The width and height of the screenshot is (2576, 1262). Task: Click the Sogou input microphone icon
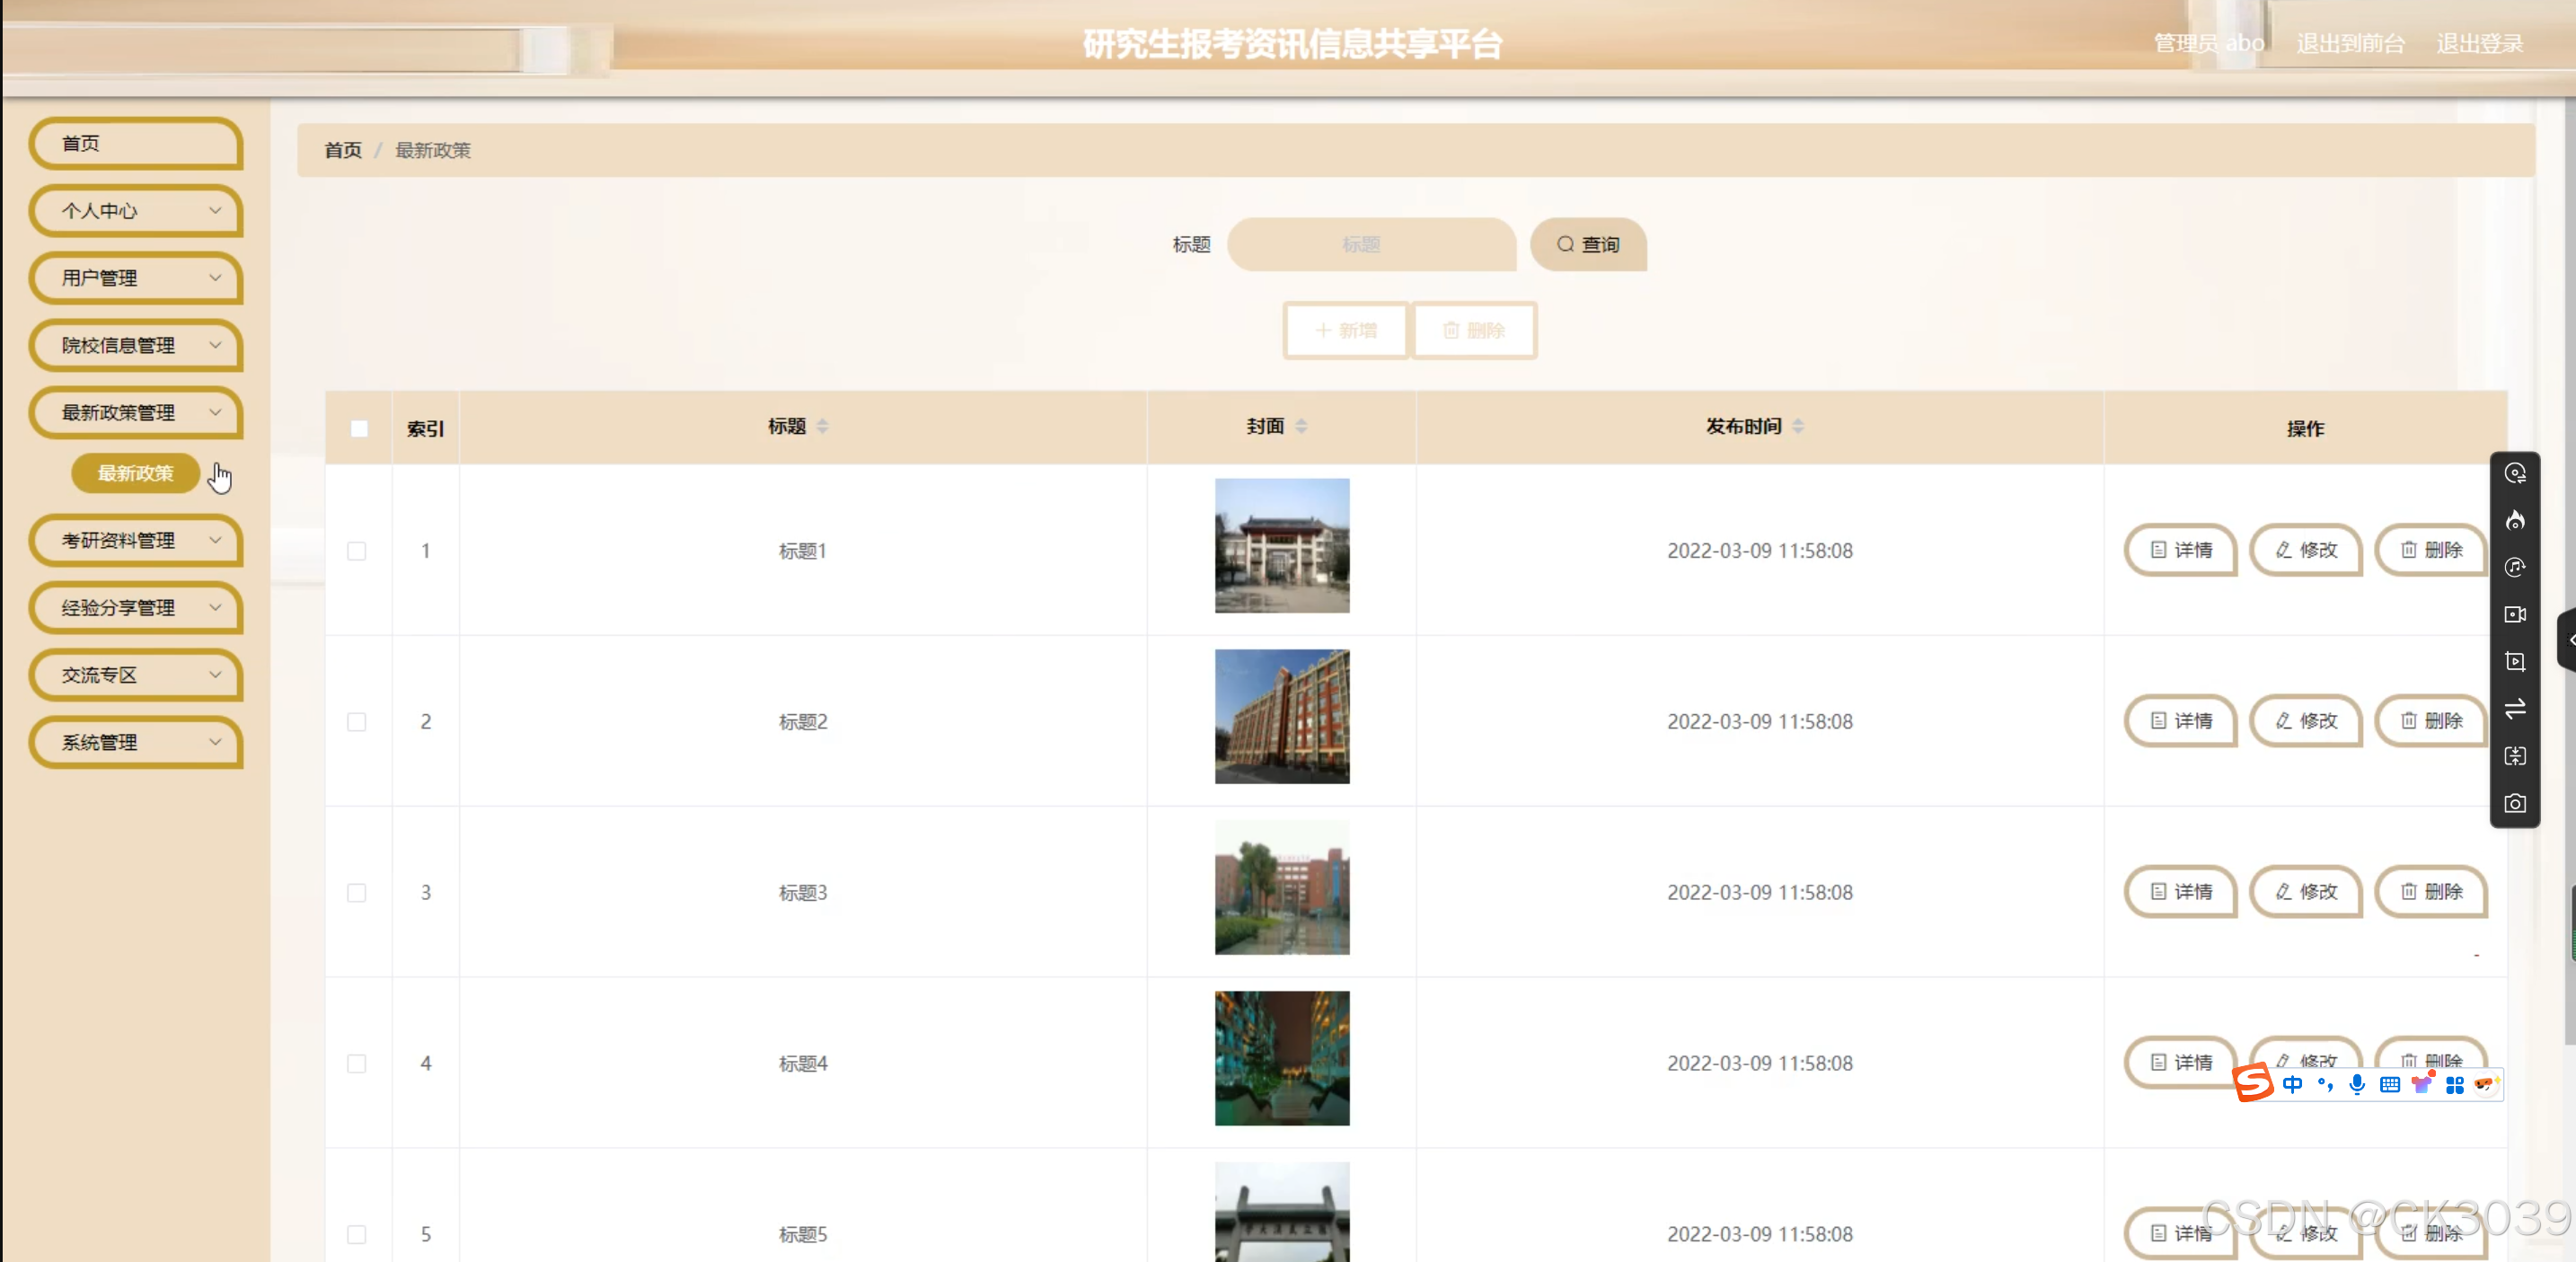click(2357, 1084)
